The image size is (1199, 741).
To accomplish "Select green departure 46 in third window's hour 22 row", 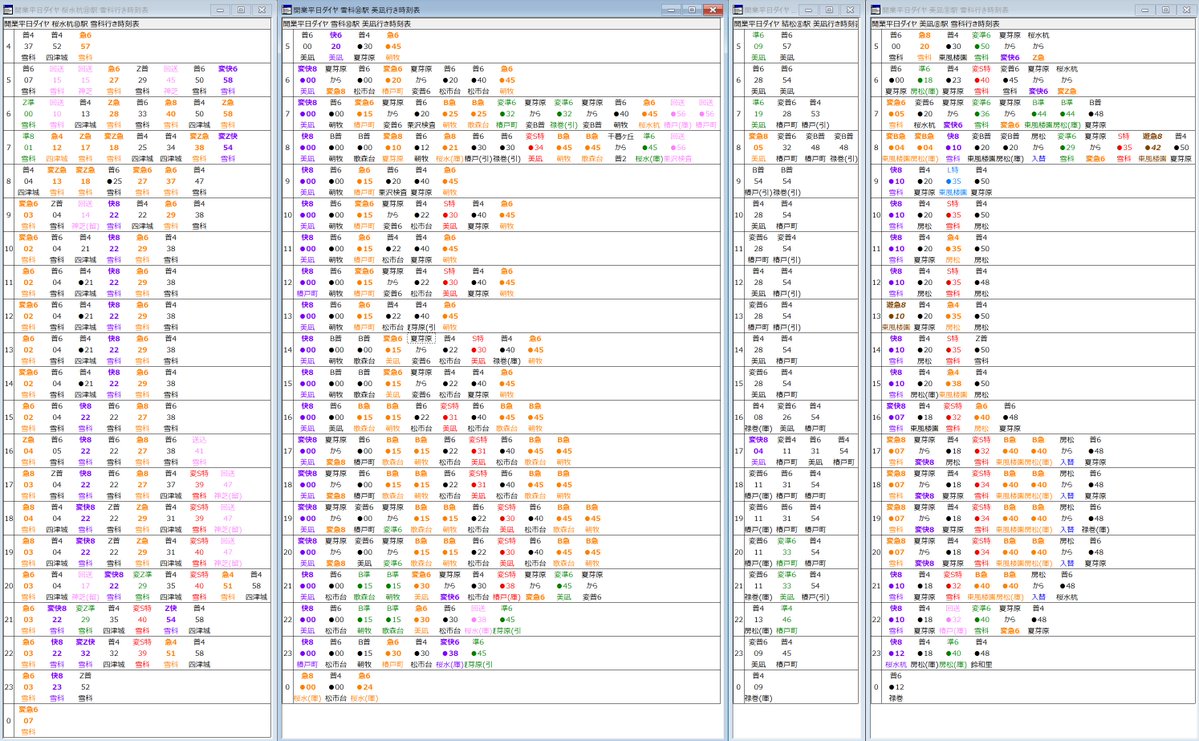I will click(787, 619).
